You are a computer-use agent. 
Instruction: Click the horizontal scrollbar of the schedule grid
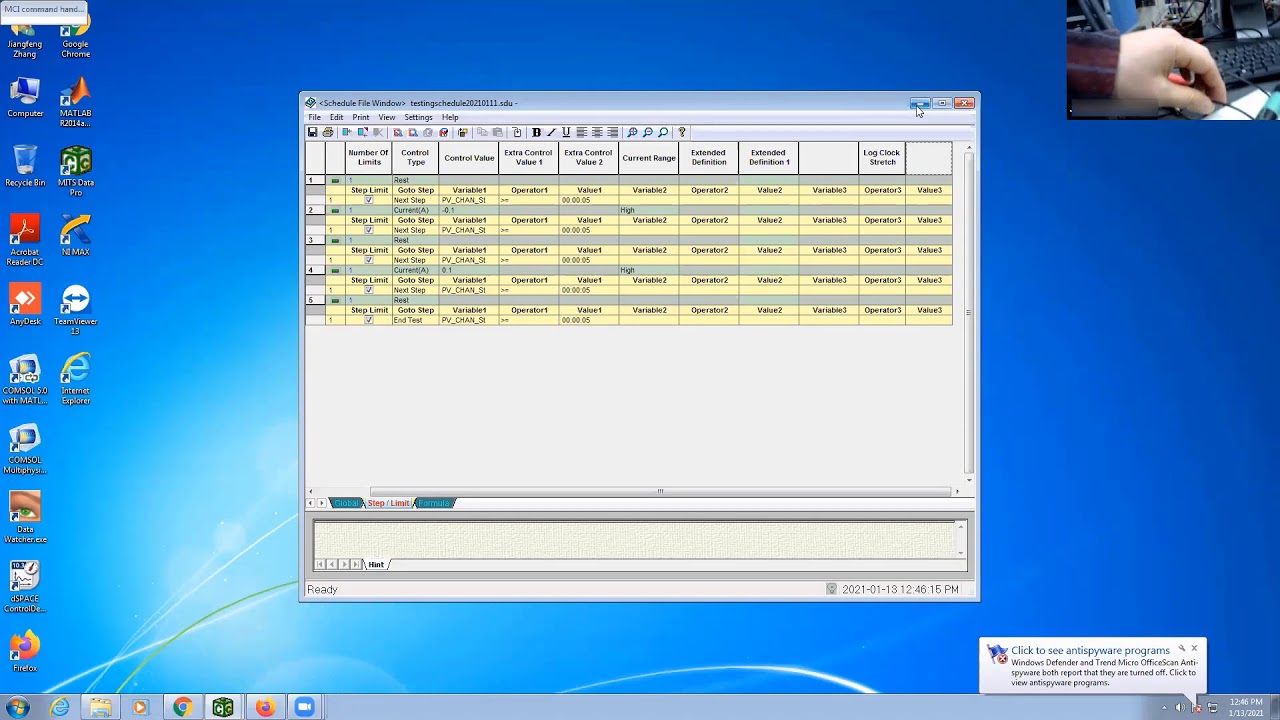pos(660,491)
